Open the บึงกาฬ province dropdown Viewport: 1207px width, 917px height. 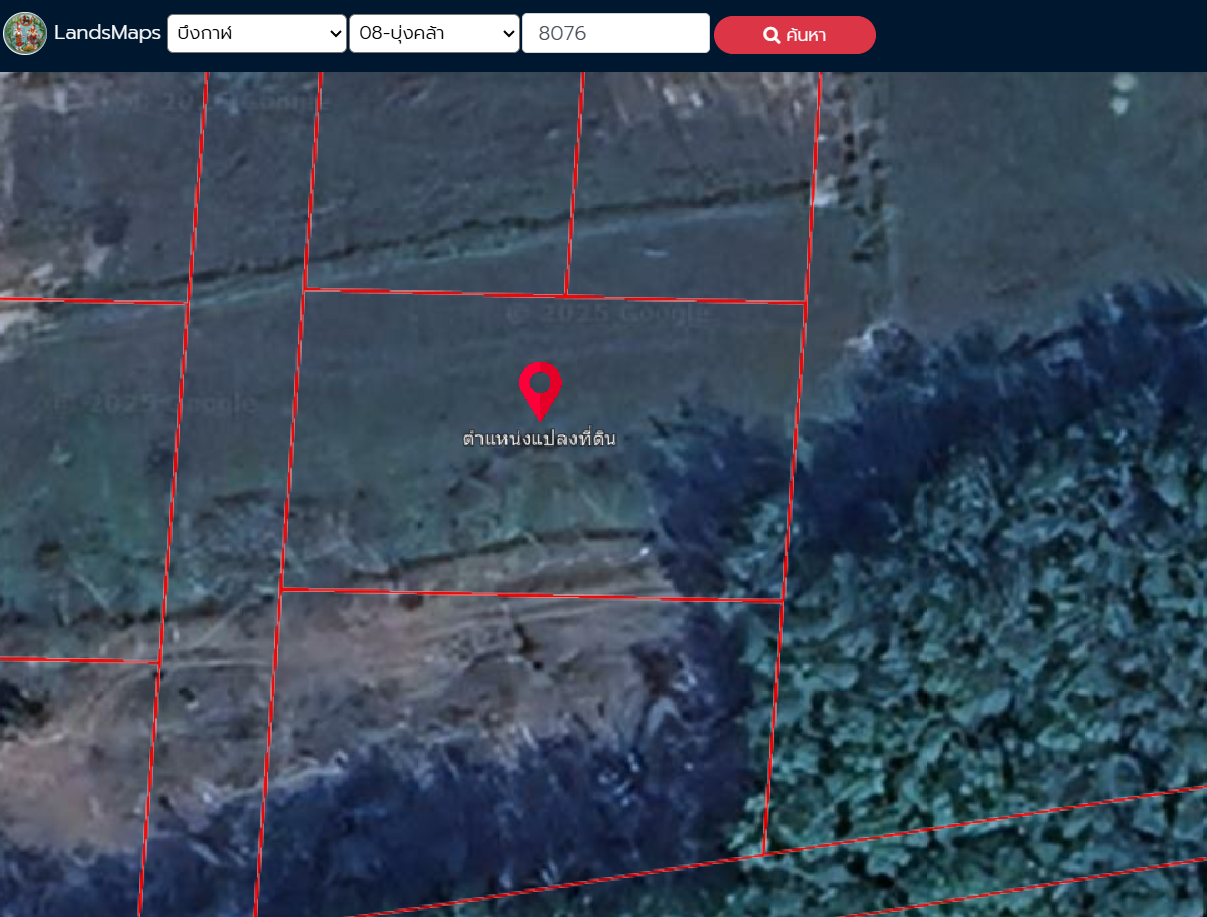(257, 33)
